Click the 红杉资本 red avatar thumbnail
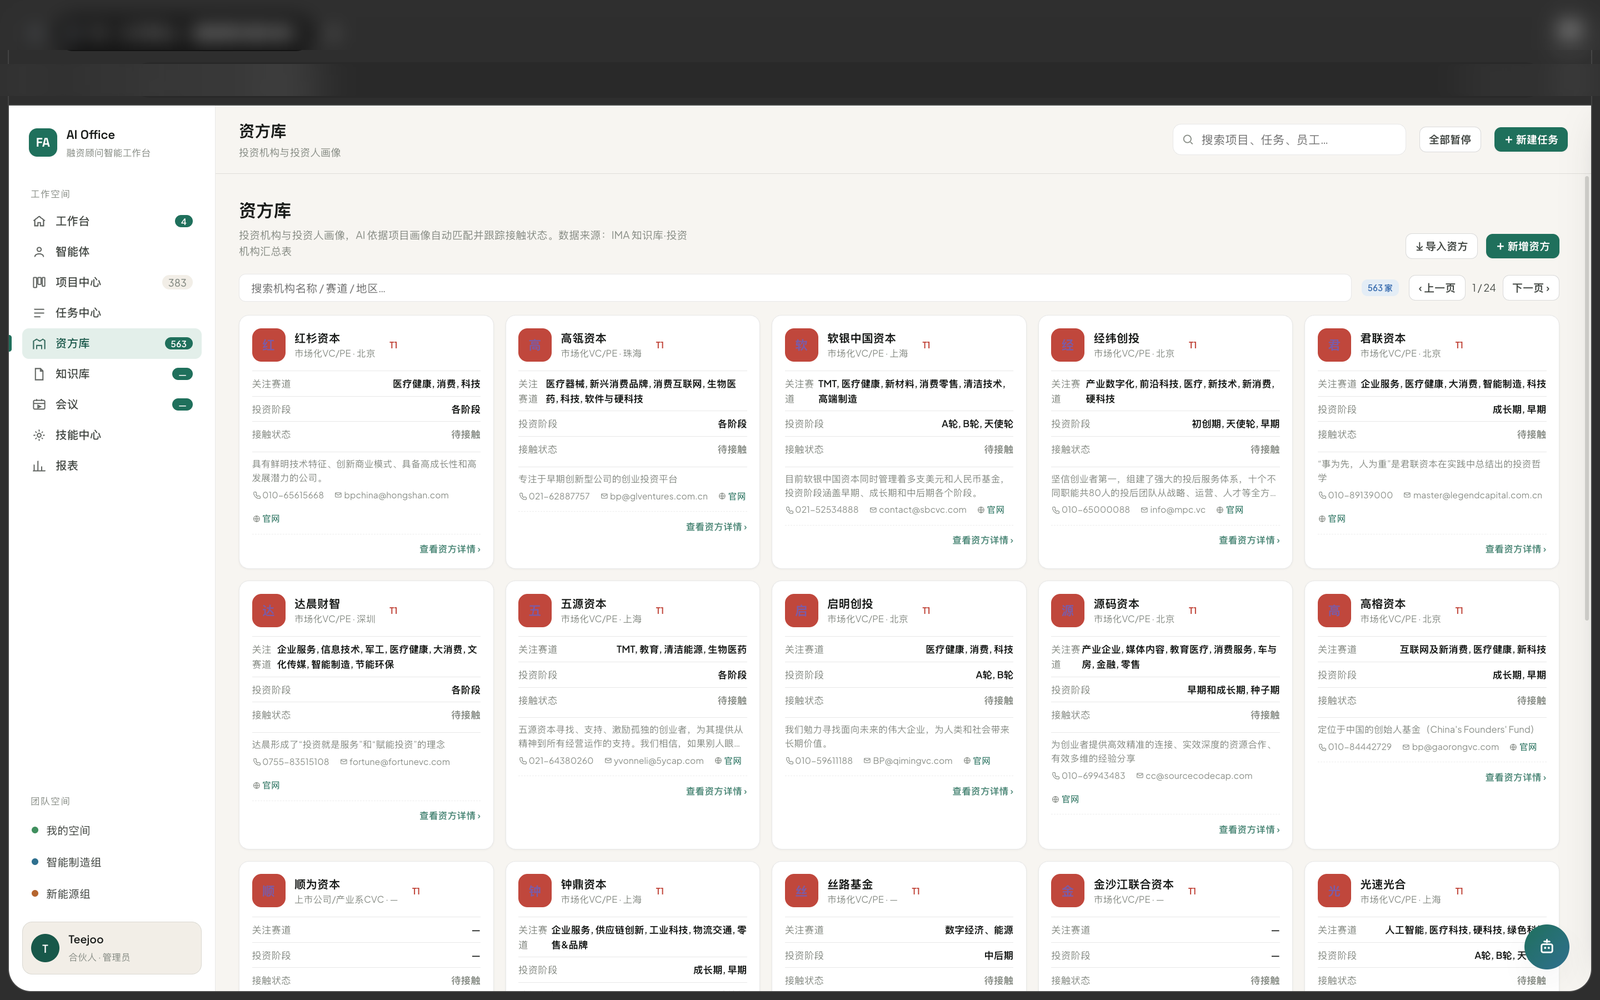1600x1000 pixels. (268, 345)
